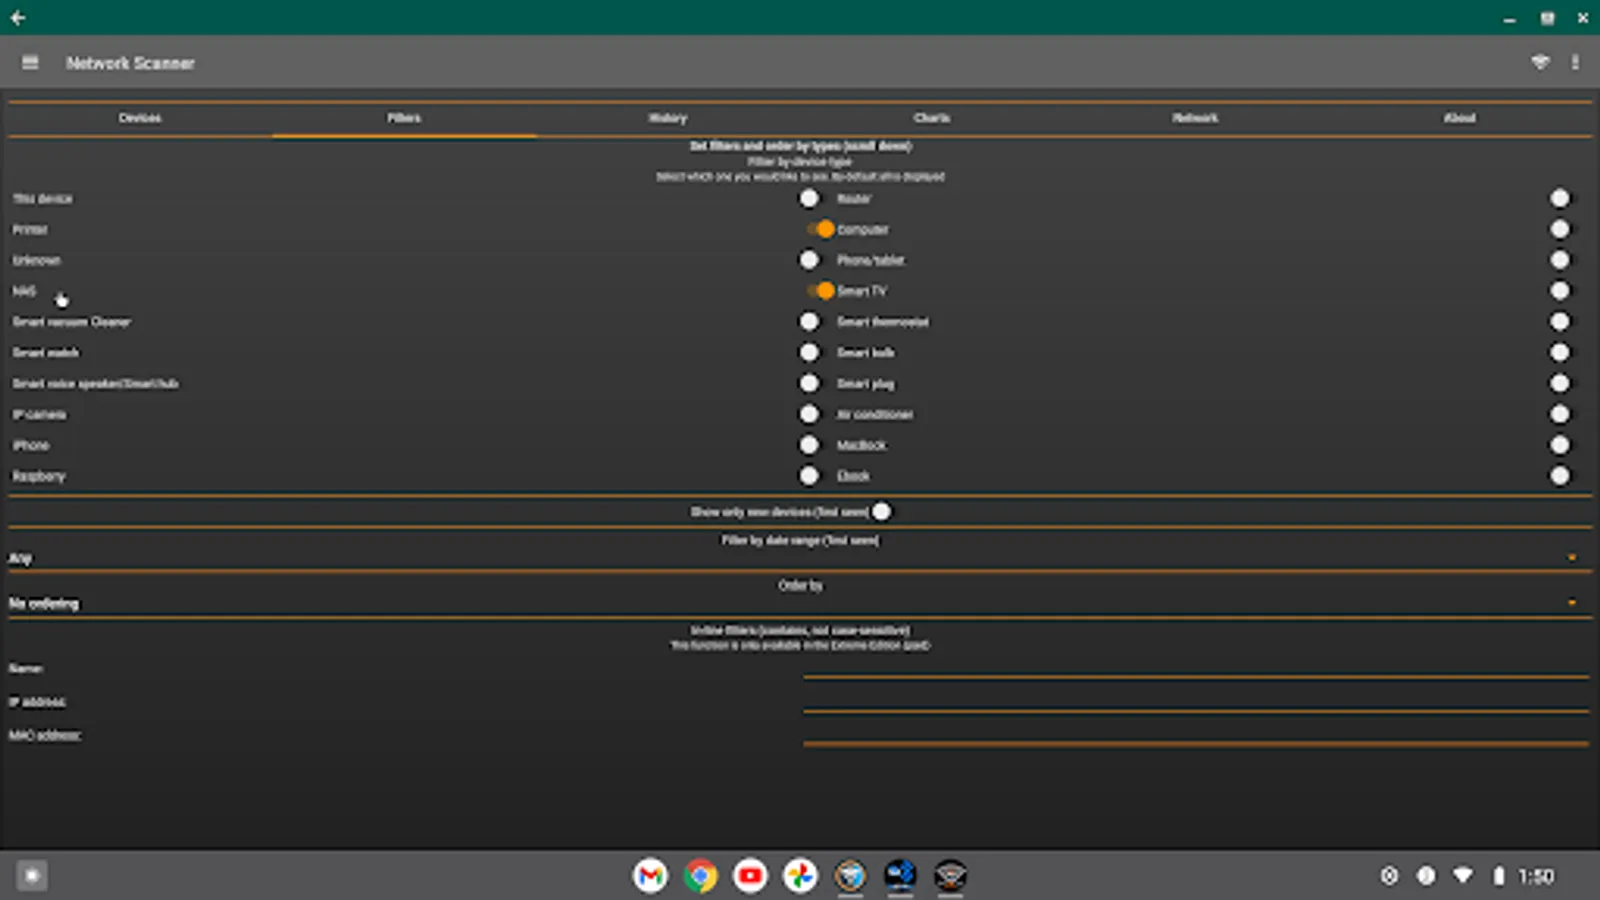Open YouTube from the shelf
1600x900 pixels.
(x=750, y=876)
